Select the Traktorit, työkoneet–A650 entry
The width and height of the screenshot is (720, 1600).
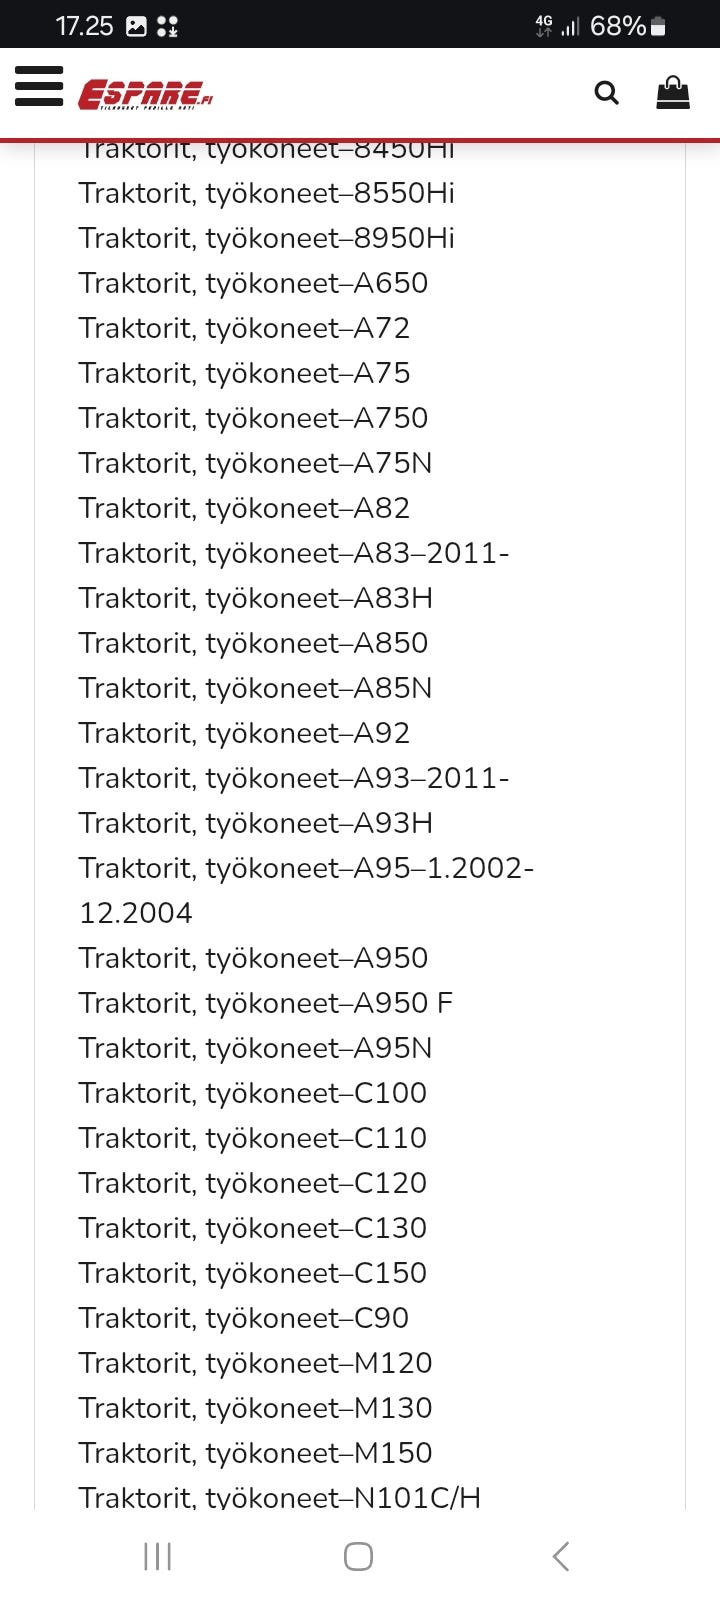pos(253,283)
